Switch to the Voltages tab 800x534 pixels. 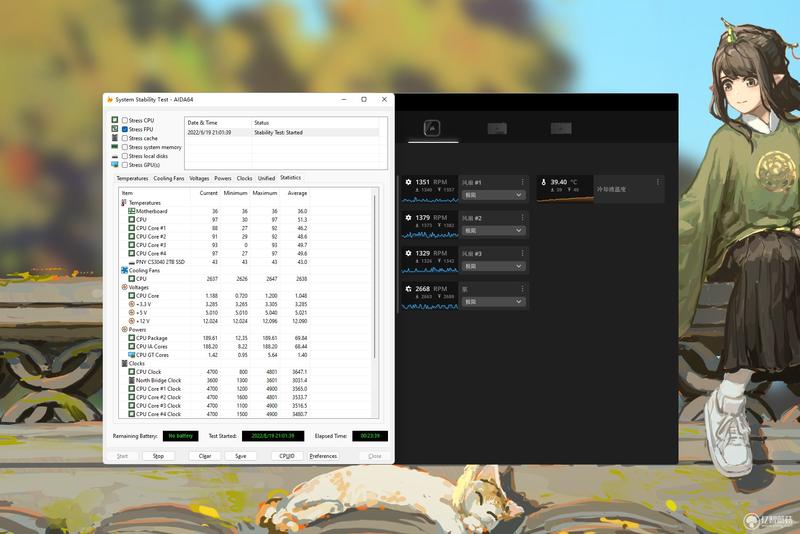[x=199, y=179]
